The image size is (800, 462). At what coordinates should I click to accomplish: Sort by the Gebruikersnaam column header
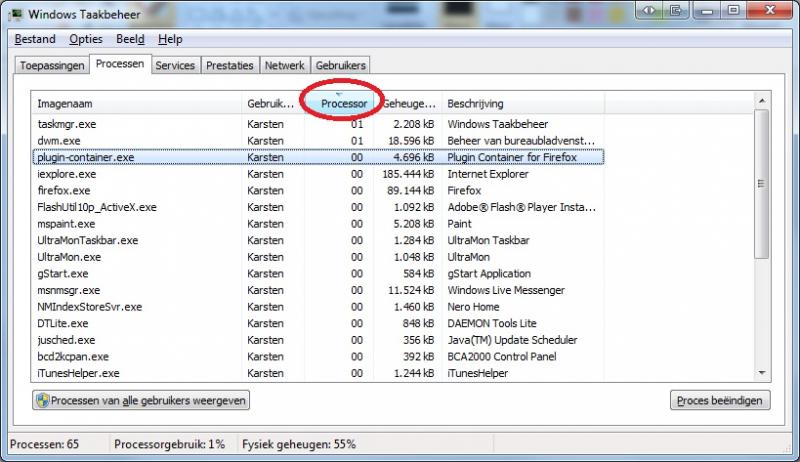click(273, 104)
